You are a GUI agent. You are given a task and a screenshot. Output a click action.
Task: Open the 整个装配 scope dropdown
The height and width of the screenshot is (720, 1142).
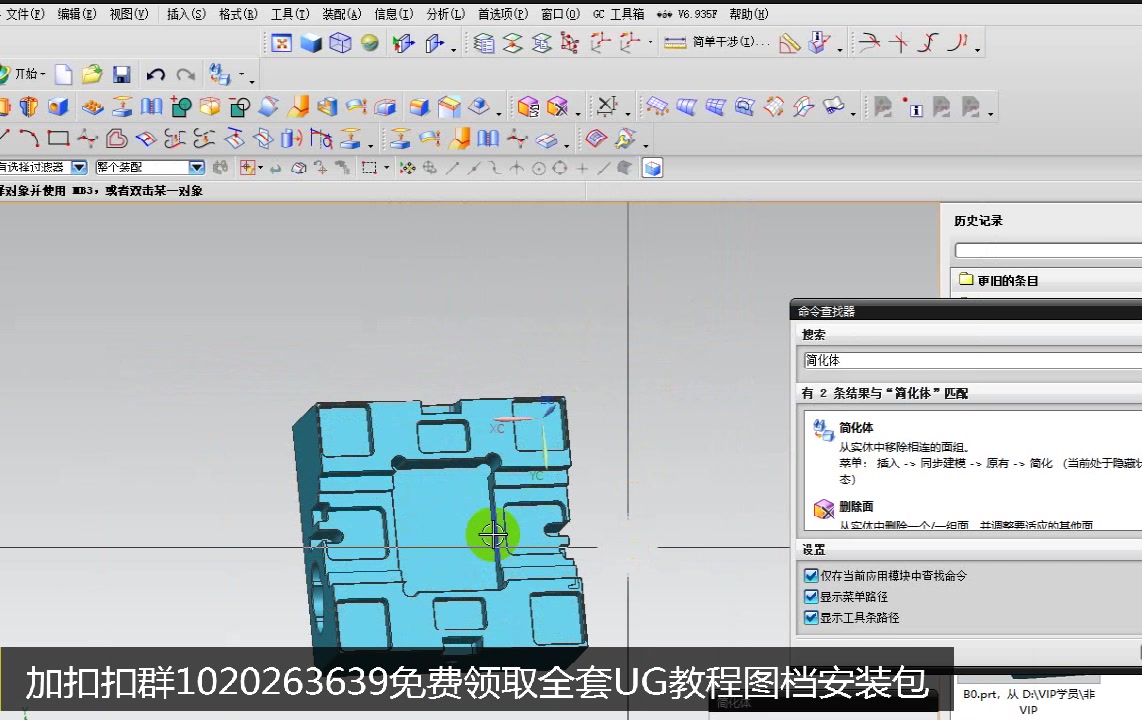(196, 167)
